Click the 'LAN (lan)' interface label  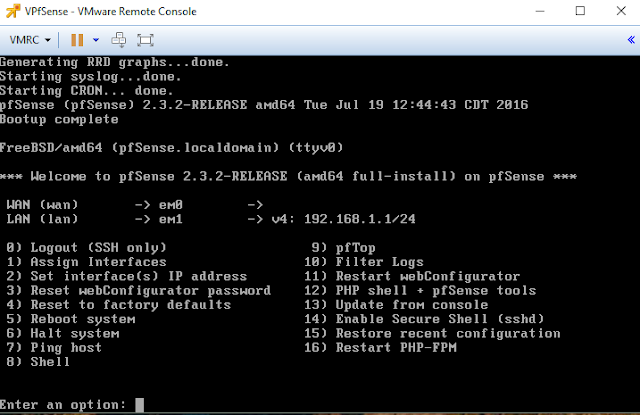42,219
